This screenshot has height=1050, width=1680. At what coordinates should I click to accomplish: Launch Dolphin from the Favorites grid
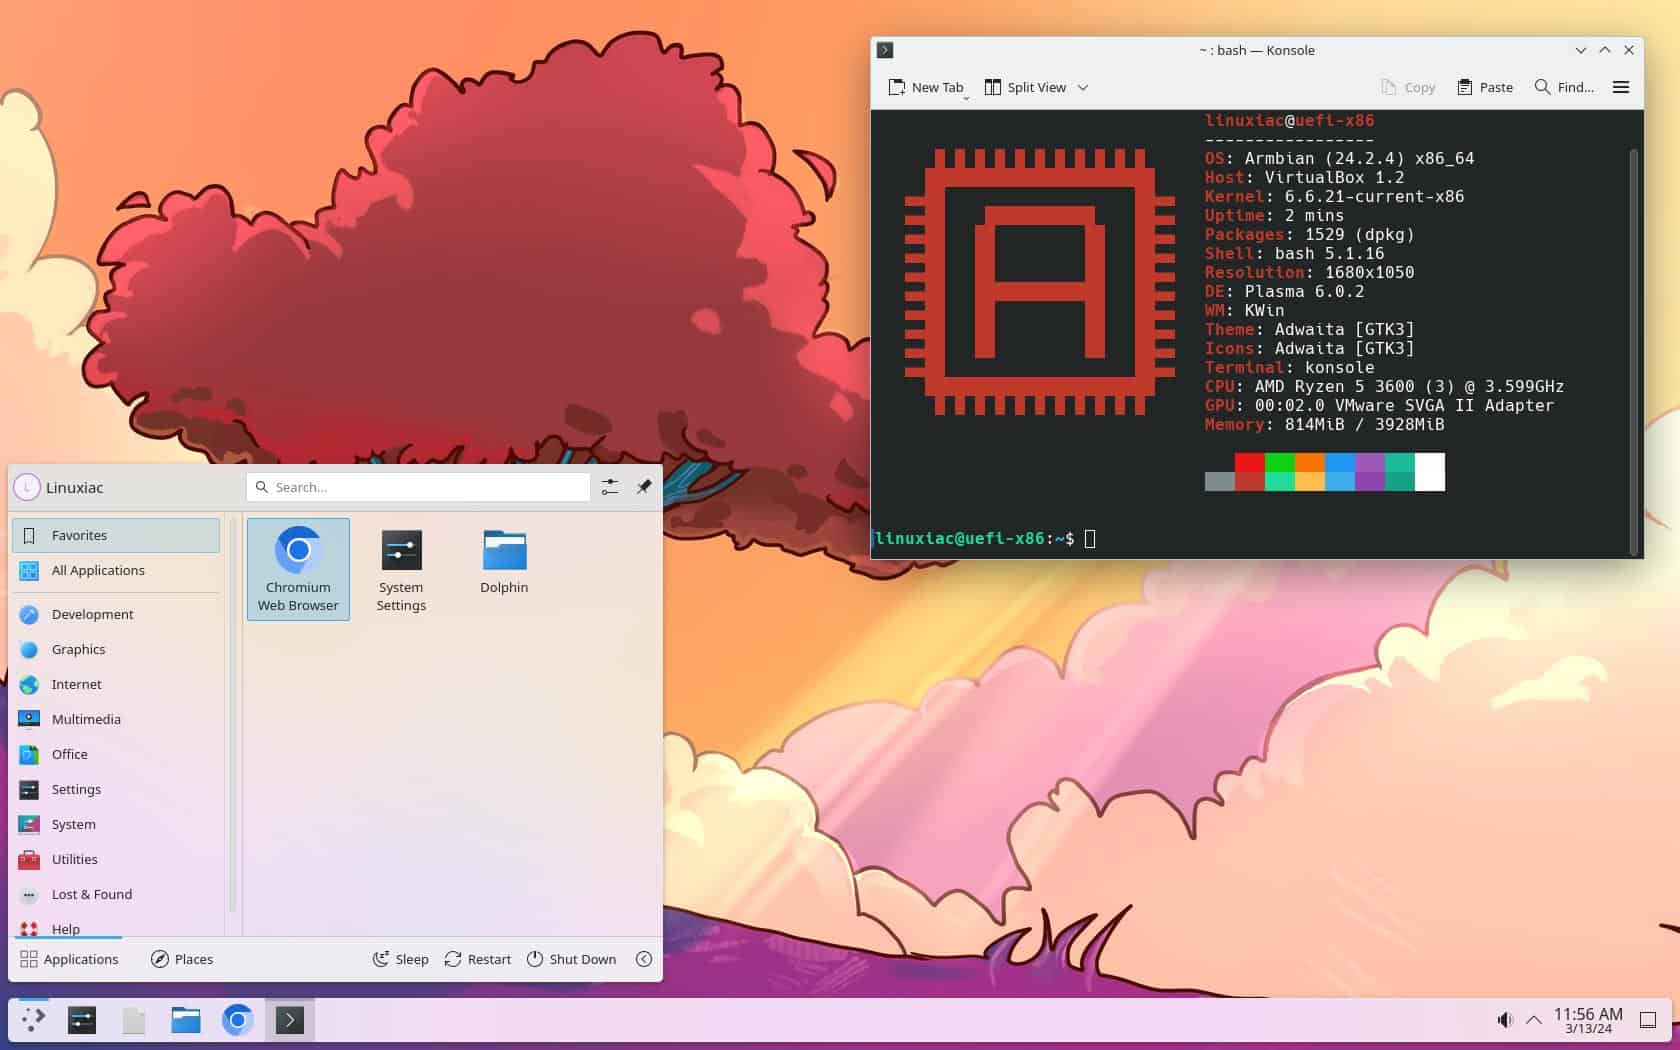pos(504,560)
